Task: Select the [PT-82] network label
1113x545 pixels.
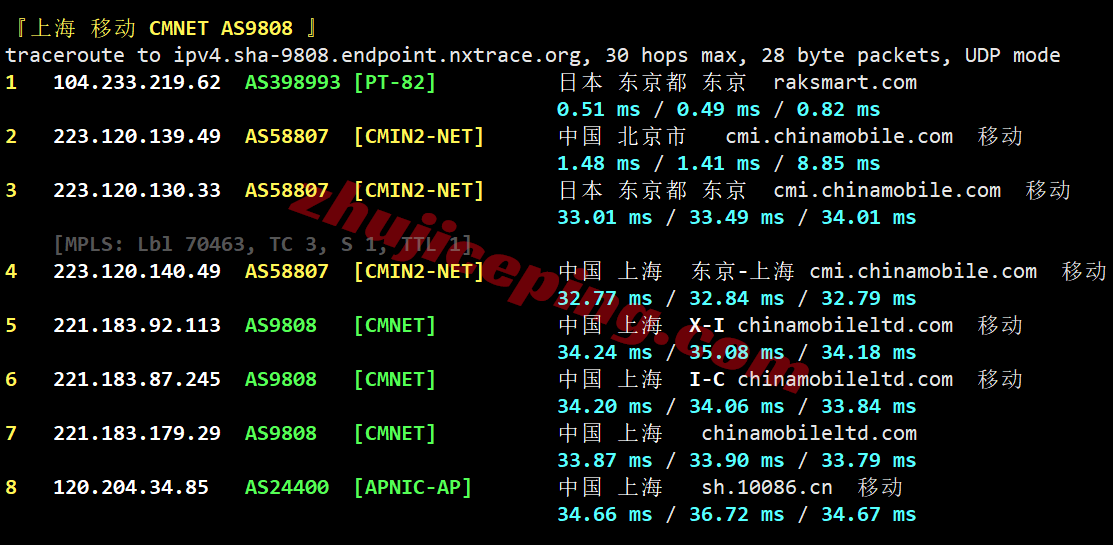Action: (395, 82)
